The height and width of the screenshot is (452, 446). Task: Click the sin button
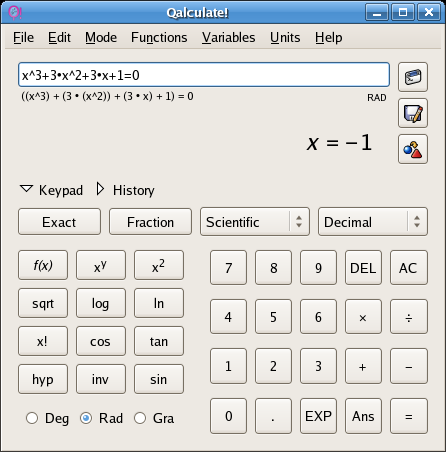coord(159,379)
